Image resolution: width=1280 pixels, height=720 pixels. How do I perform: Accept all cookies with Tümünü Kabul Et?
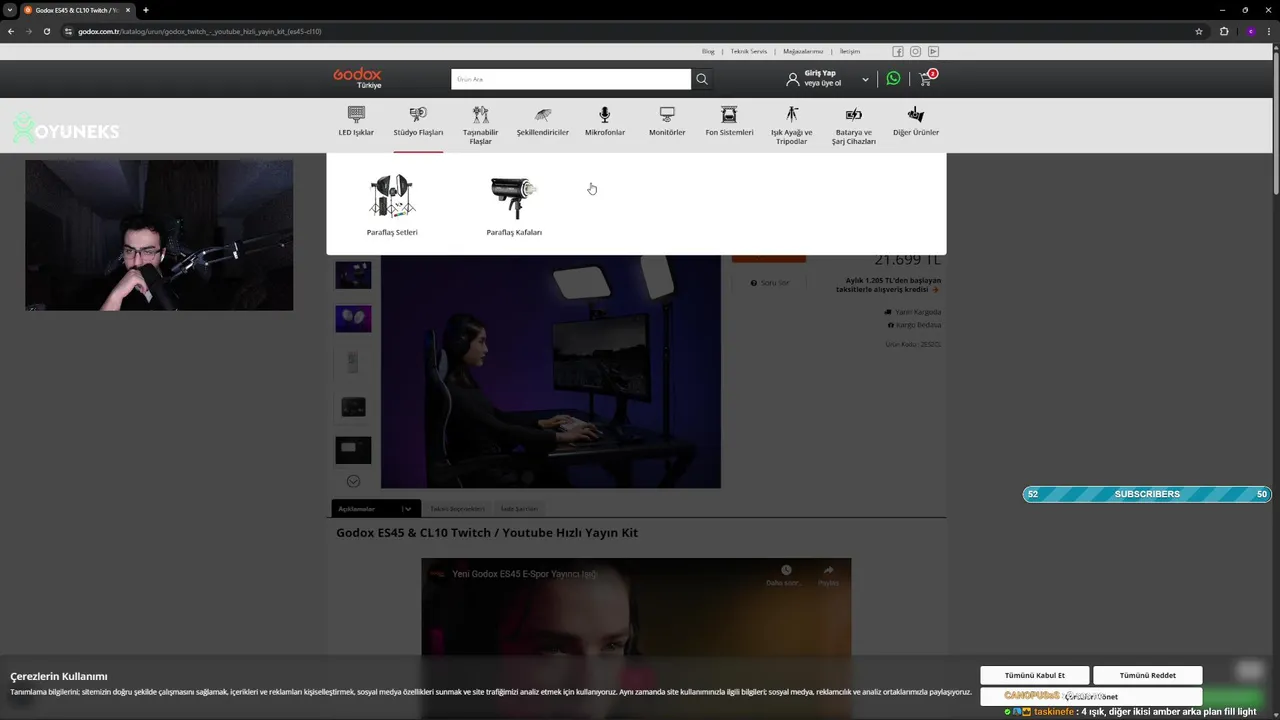tap(1035, 675)
